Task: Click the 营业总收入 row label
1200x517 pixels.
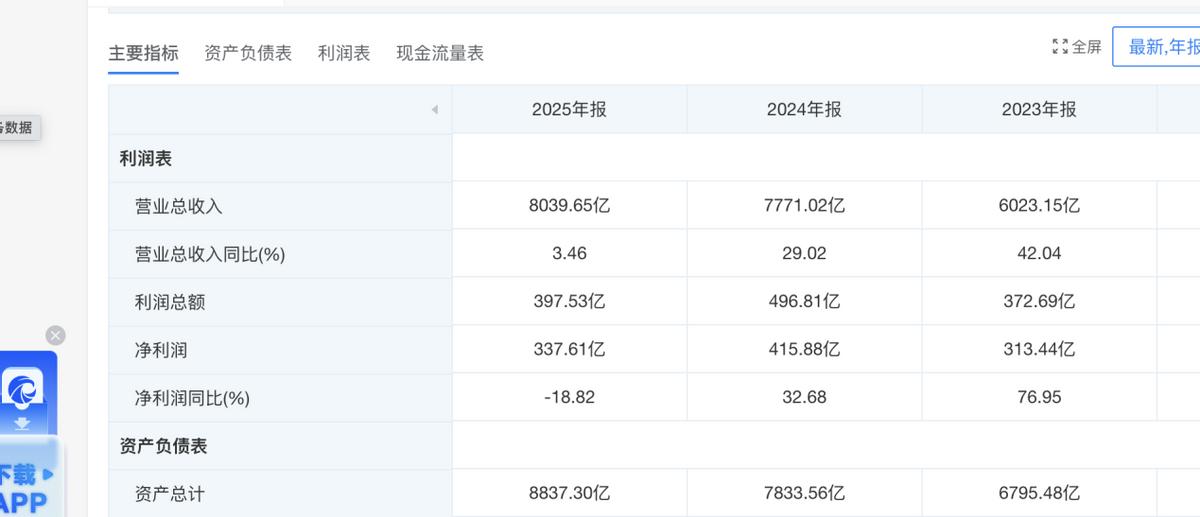Action: (179, 206)
